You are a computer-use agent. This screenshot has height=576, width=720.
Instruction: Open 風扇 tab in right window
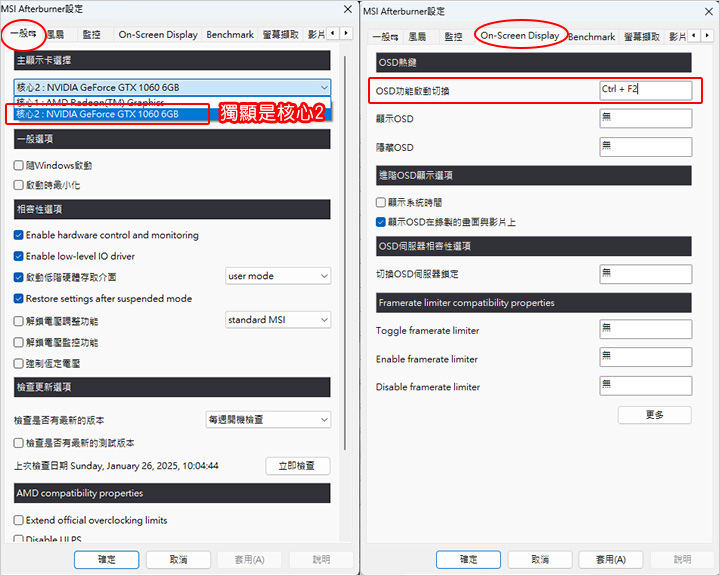(417, 37)
